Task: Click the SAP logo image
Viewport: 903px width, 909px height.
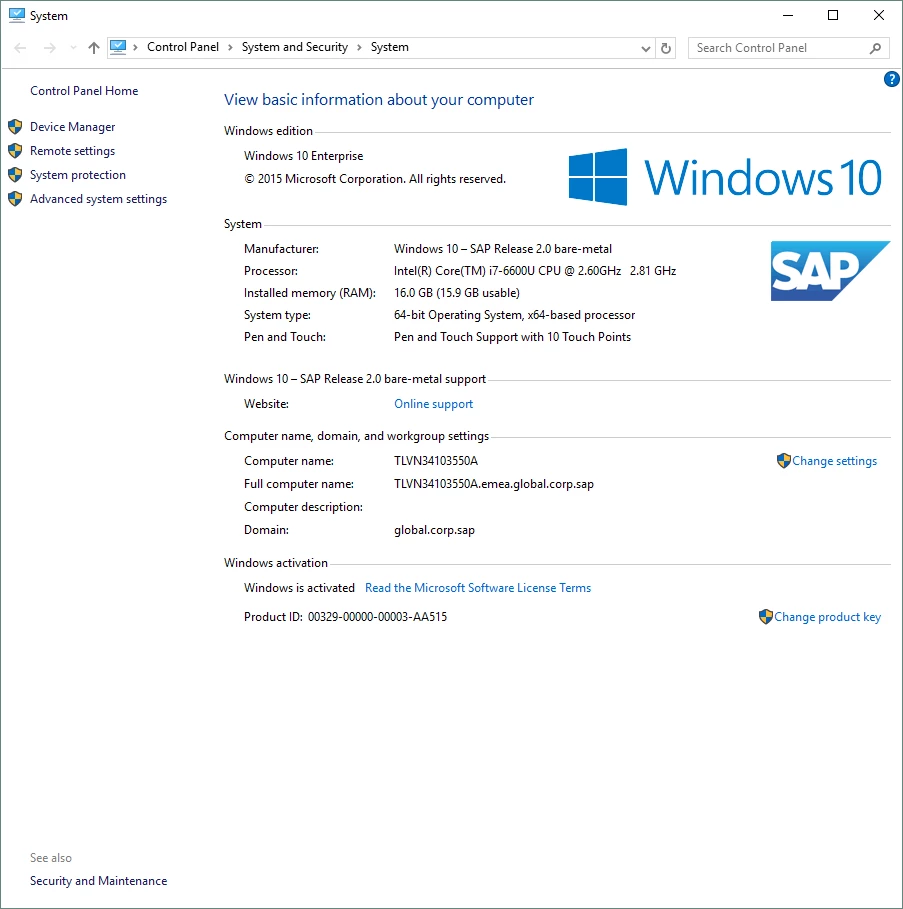Action: 830,271
